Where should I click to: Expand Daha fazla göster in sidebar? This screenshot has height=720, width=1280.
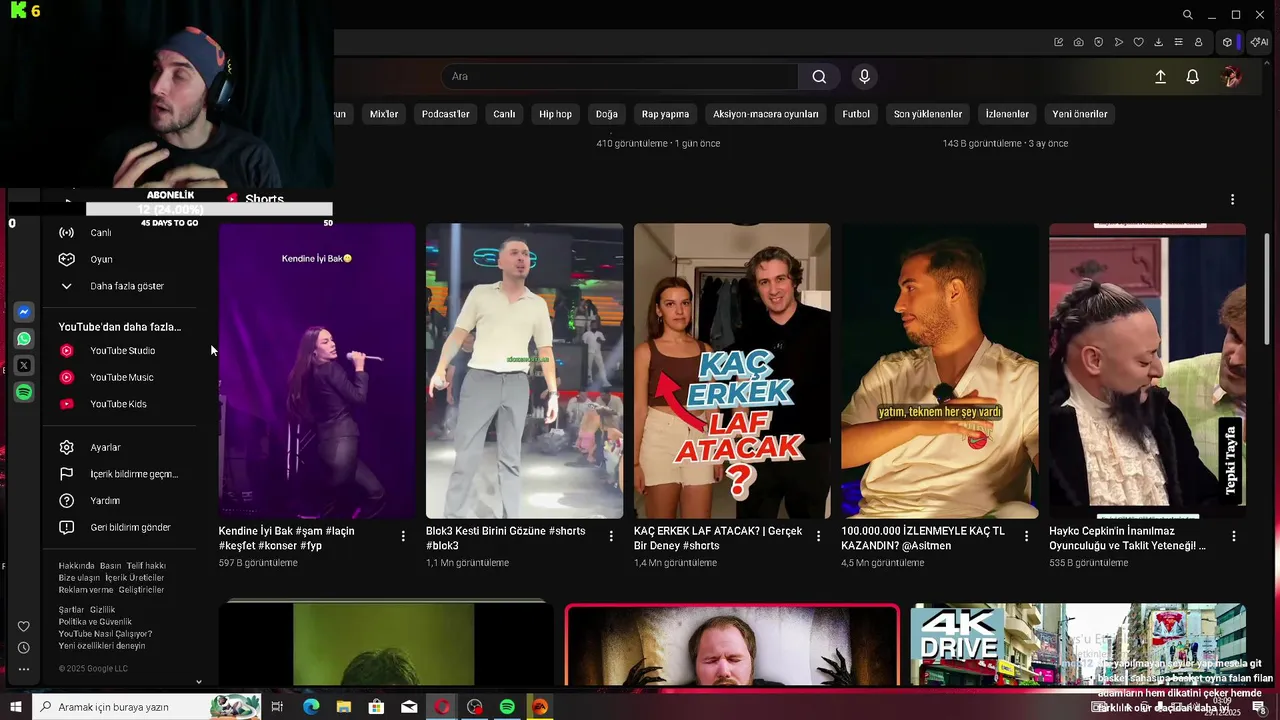coord(120,286)
